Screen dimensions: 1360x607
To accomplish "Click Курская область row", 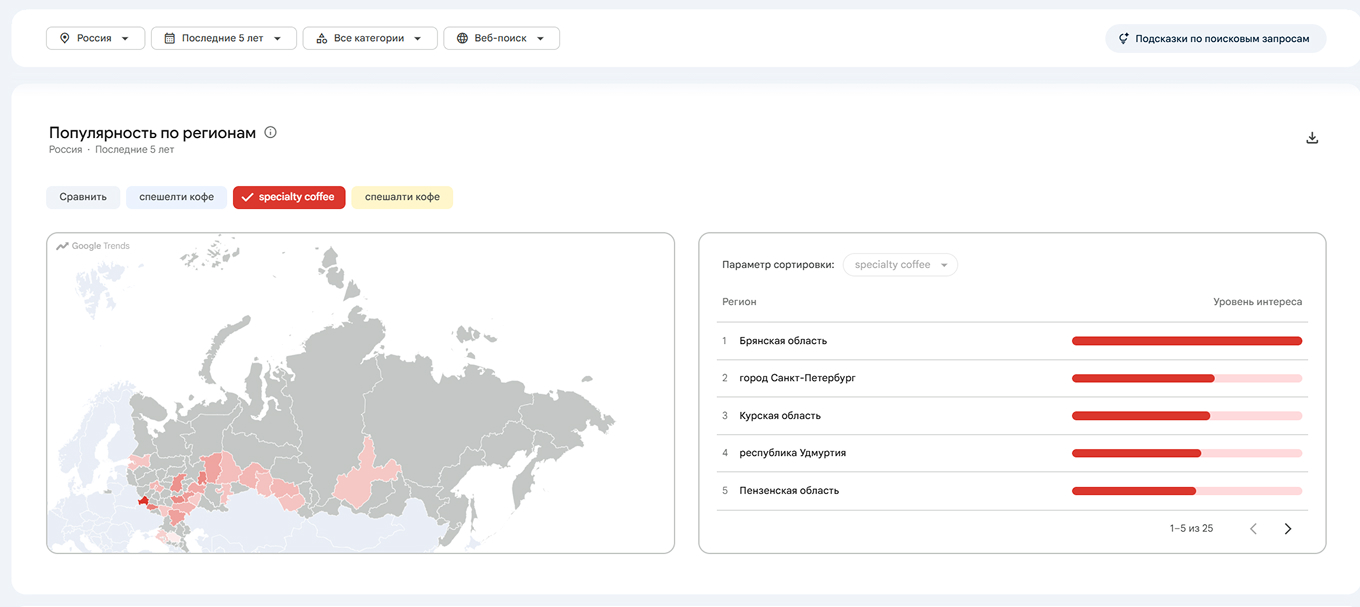I will click(1012, 416).
